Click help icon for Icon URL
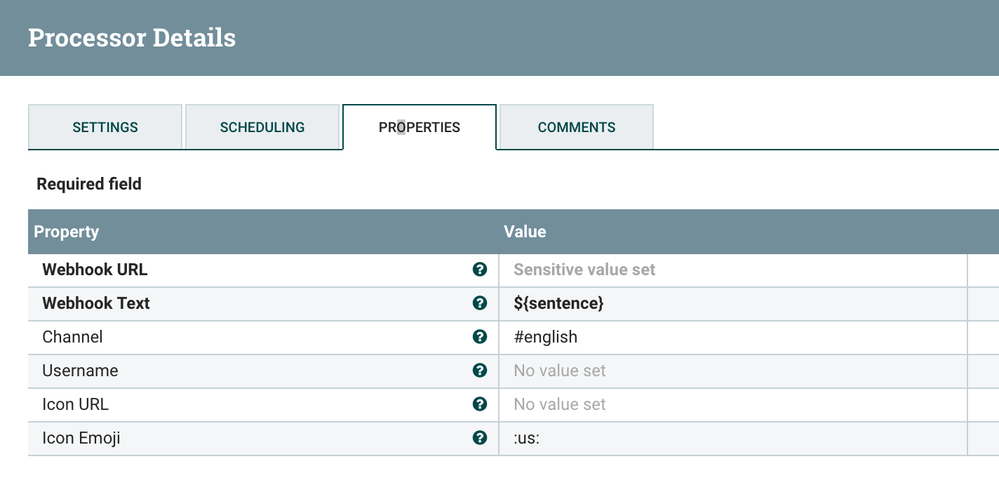Image resolution: width=999 pixels, height=502 pixels. coord(480,404)
